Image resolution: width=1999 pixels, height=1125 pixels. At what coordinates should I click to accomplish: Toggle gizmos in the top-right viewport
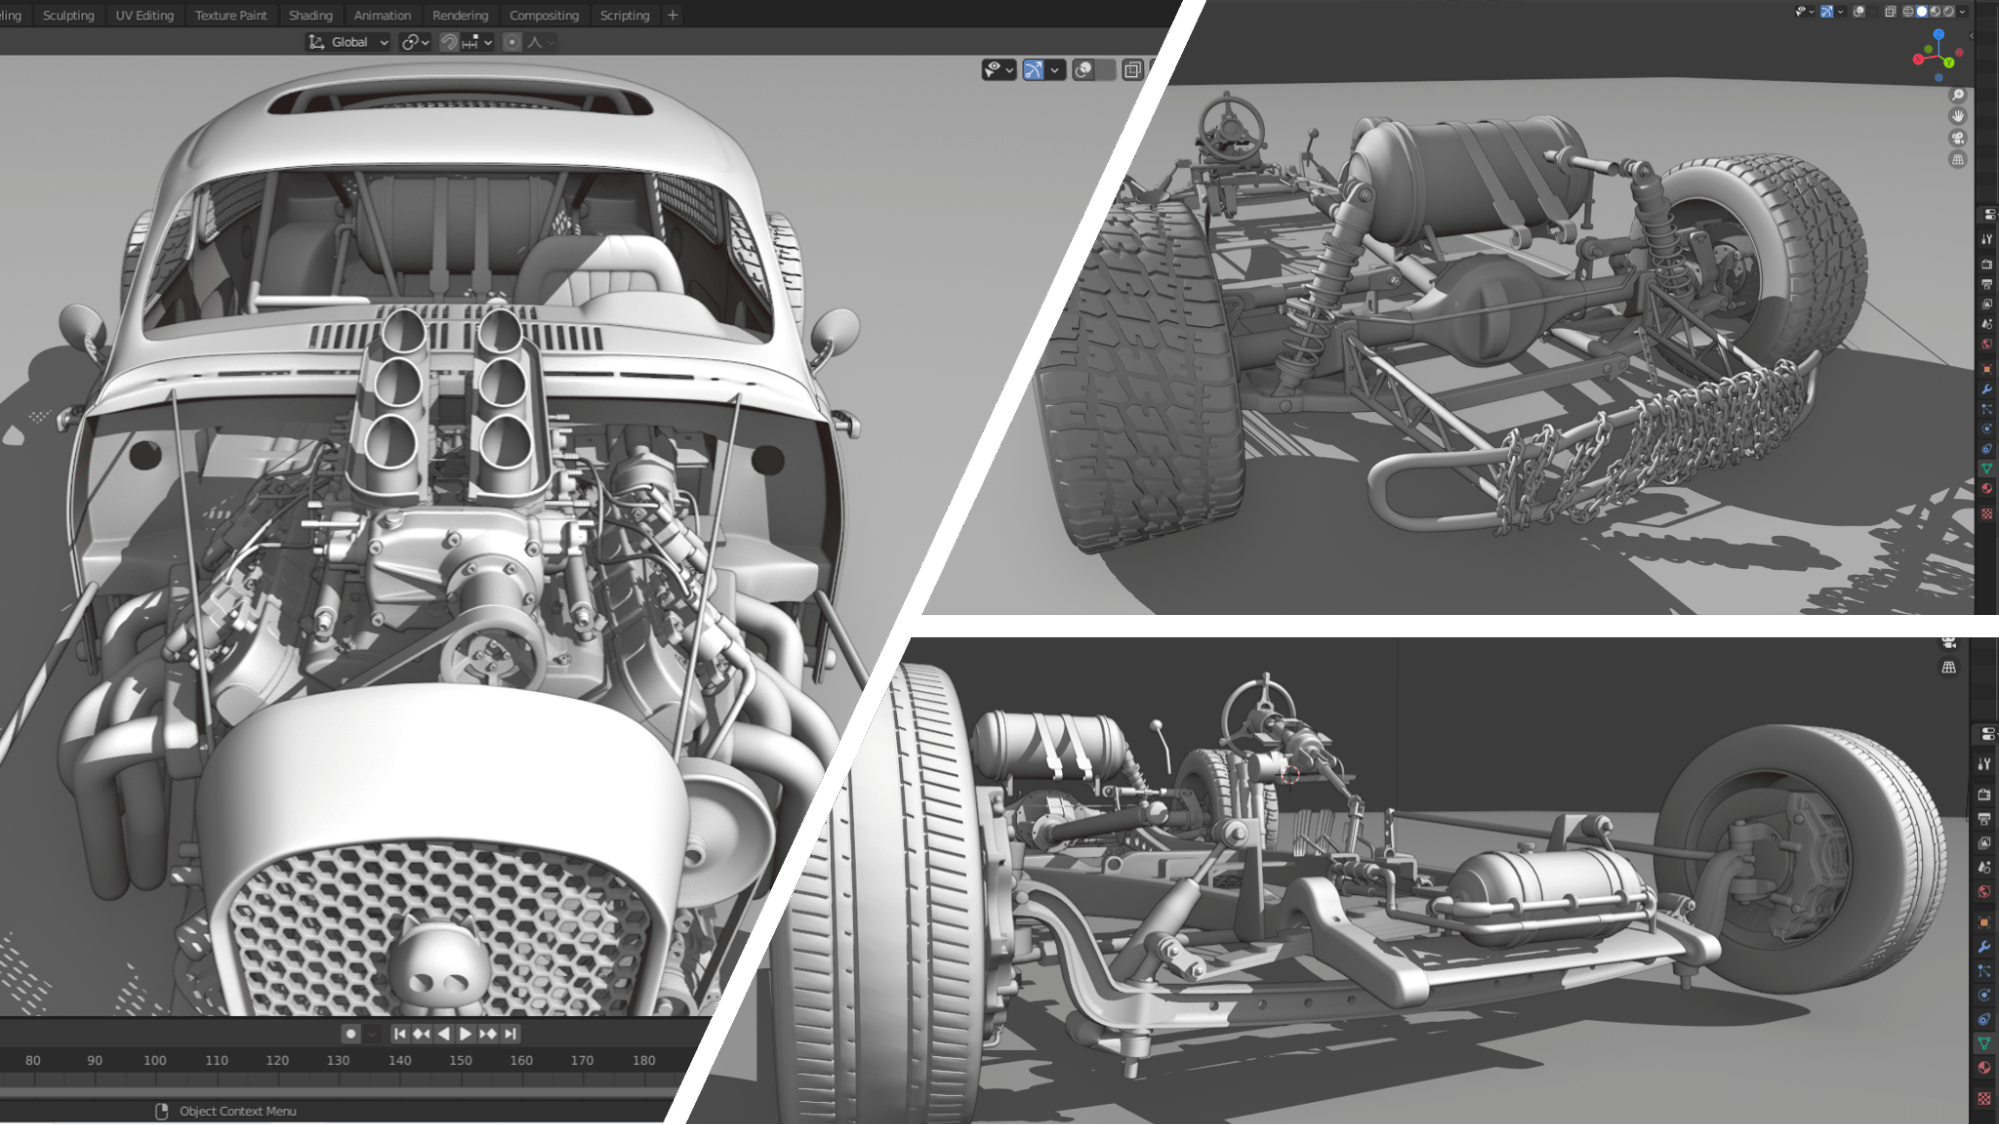pos(1827,12)
